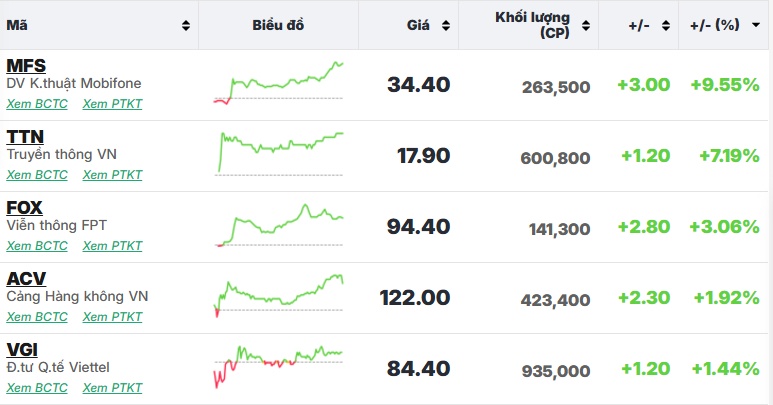View PTKT analysis for TTN
773x405 pixels.
[x=112, y=175]
